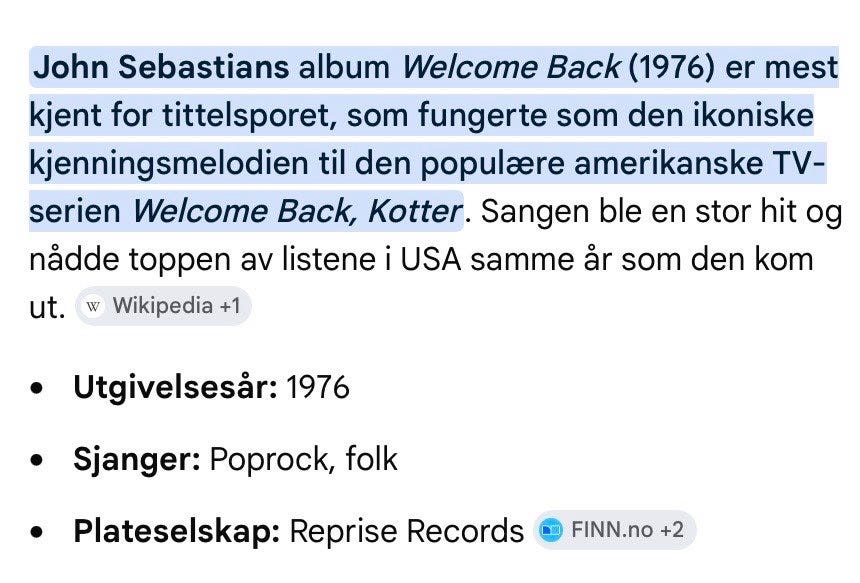Expand the '+2' additional sources count

(672, 530)
